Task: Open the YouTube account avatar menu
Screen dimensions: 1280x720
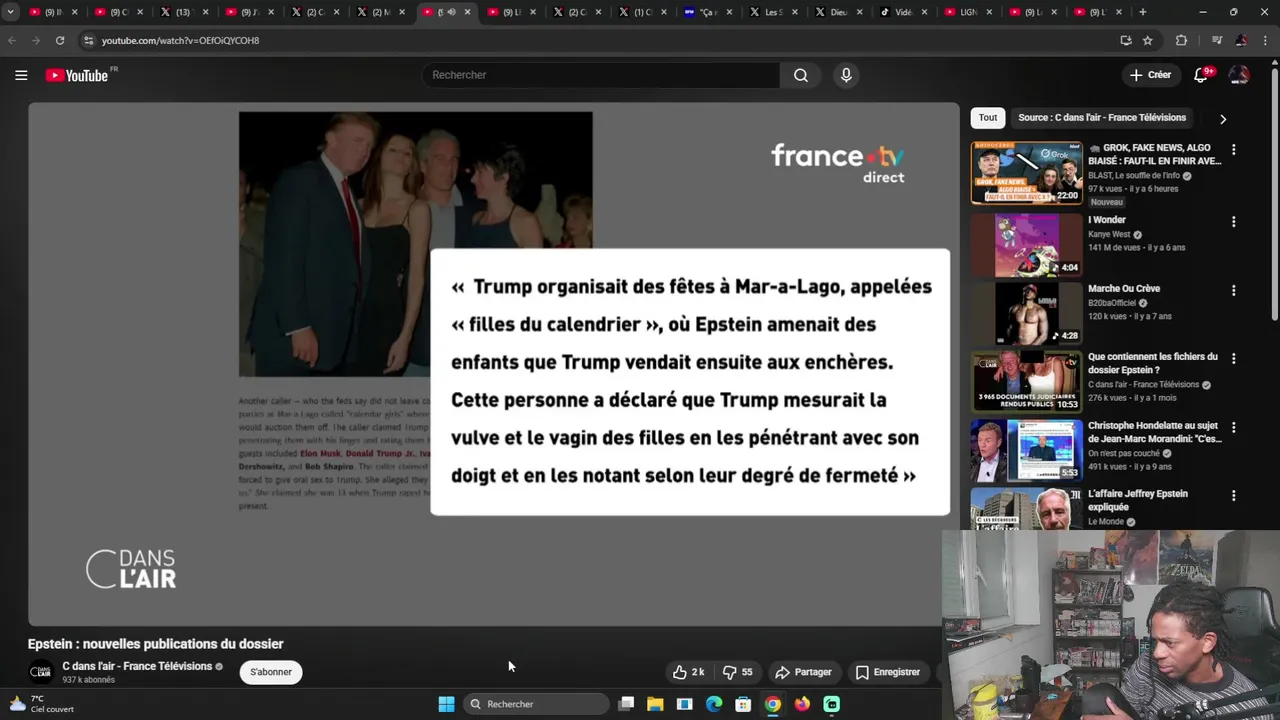Action: click(x=1239, y=75)
